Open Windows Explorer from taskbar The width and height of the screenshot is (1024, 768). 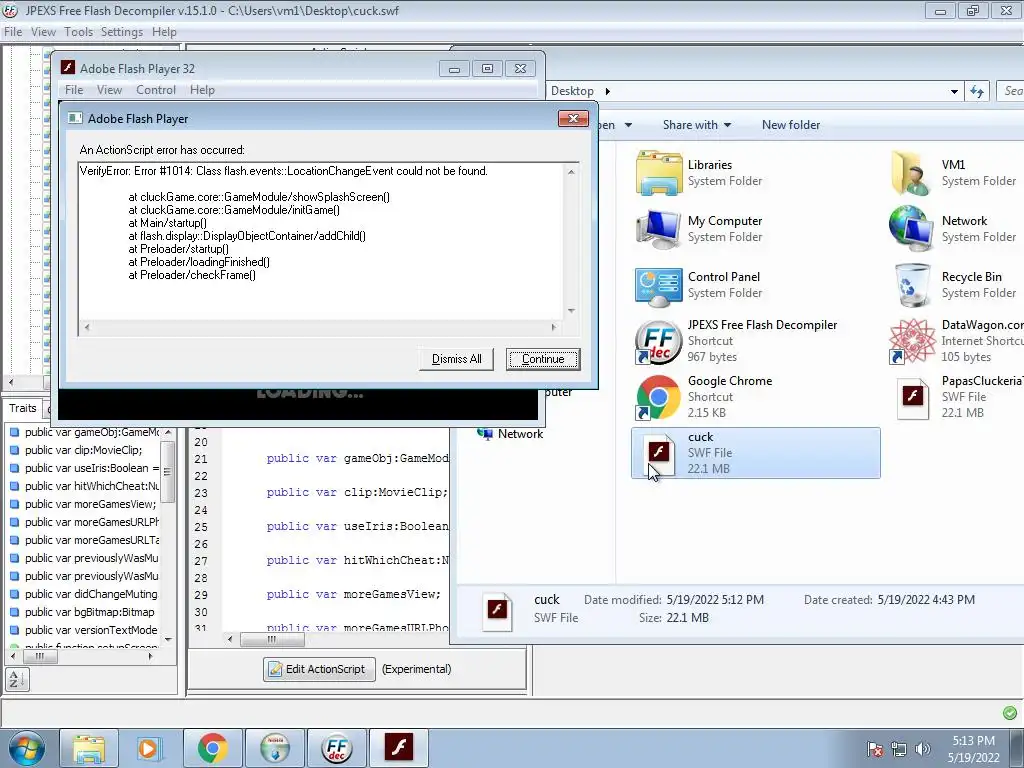click(89, 748)
